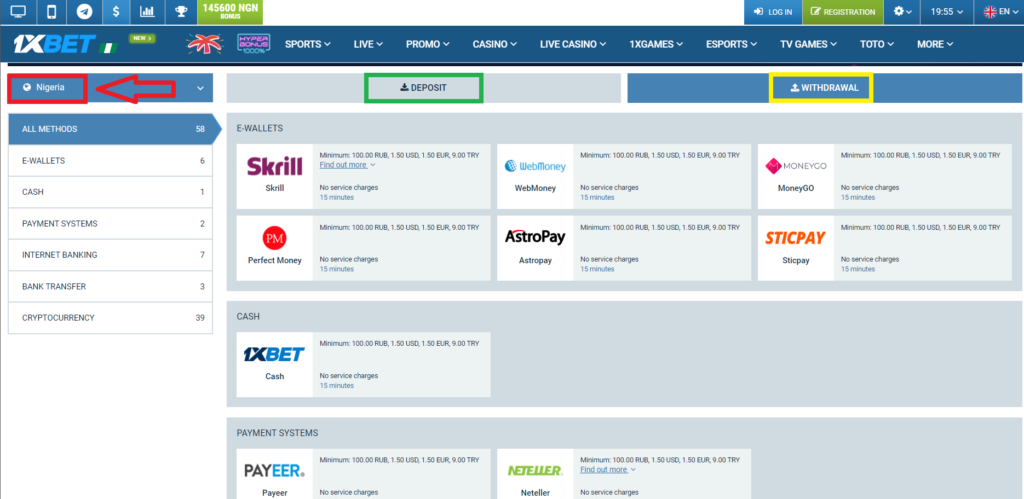
Task: Select PAYMENT SYSTEMS category in sidebar
Action: click(110, 223)
